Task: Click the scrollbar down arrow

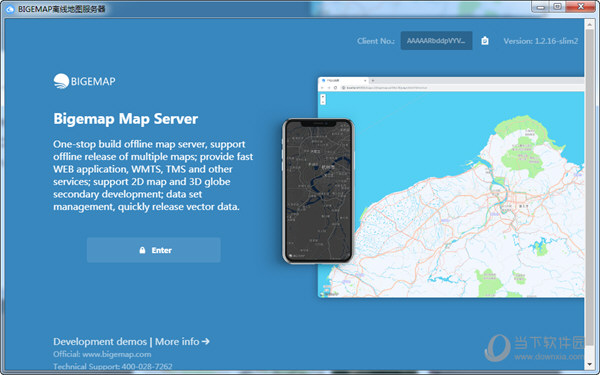Action: (x=589, y=365)
